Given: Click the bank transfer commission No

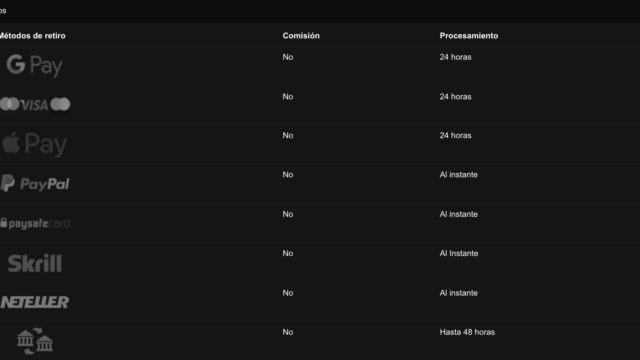Looking at the screenshot, I should point(288,332).
